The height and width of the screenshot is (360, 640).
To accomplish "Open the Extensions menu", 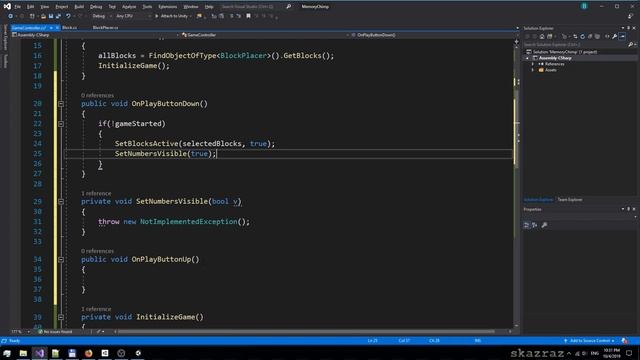I will (168, 7).
